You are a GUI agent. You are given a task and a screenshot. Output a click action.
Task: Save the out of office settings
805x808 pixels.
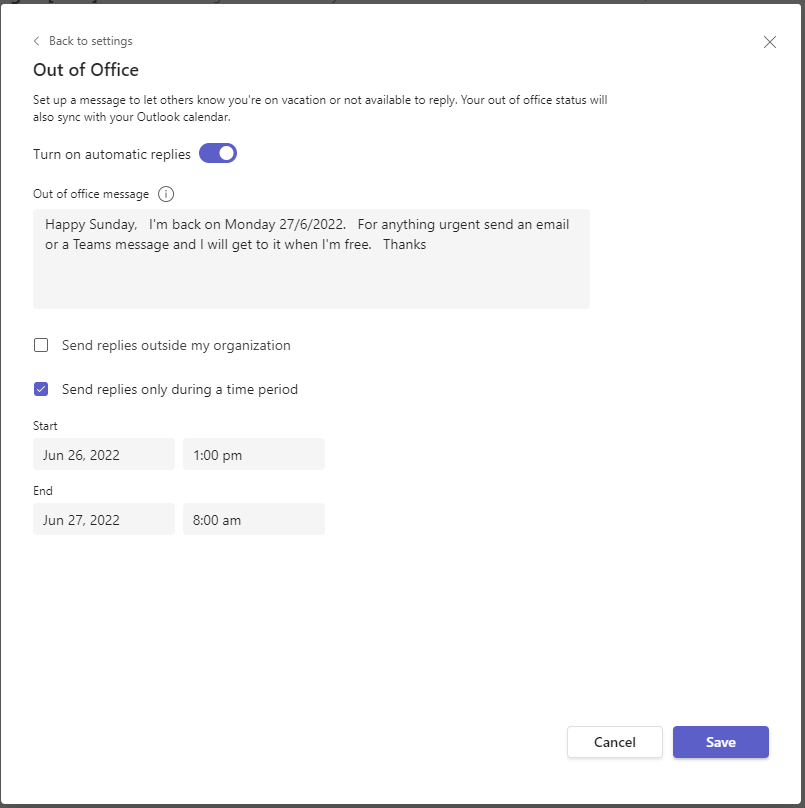point(720,742)
